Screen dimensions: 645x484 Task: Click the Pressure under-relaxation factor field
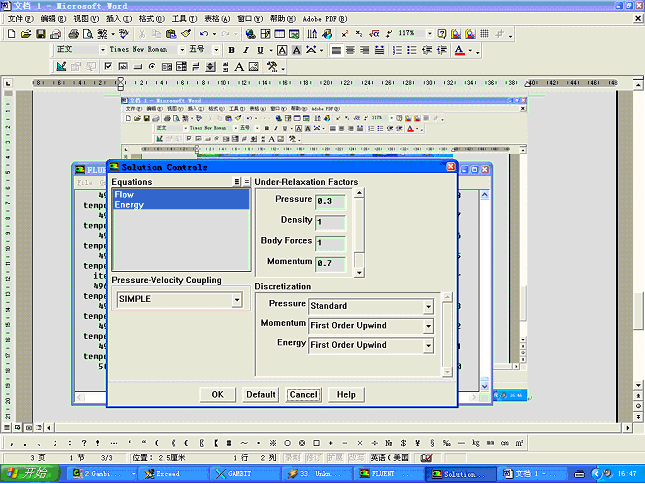click(330, 201)
